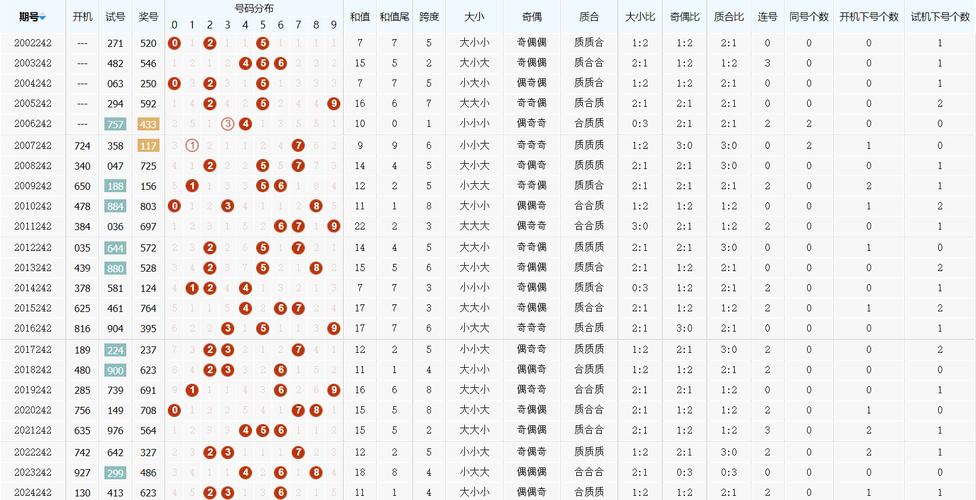Click red ball 5 in row 2008242
This screenshot has height=500, width=976.
coord(263,166)
